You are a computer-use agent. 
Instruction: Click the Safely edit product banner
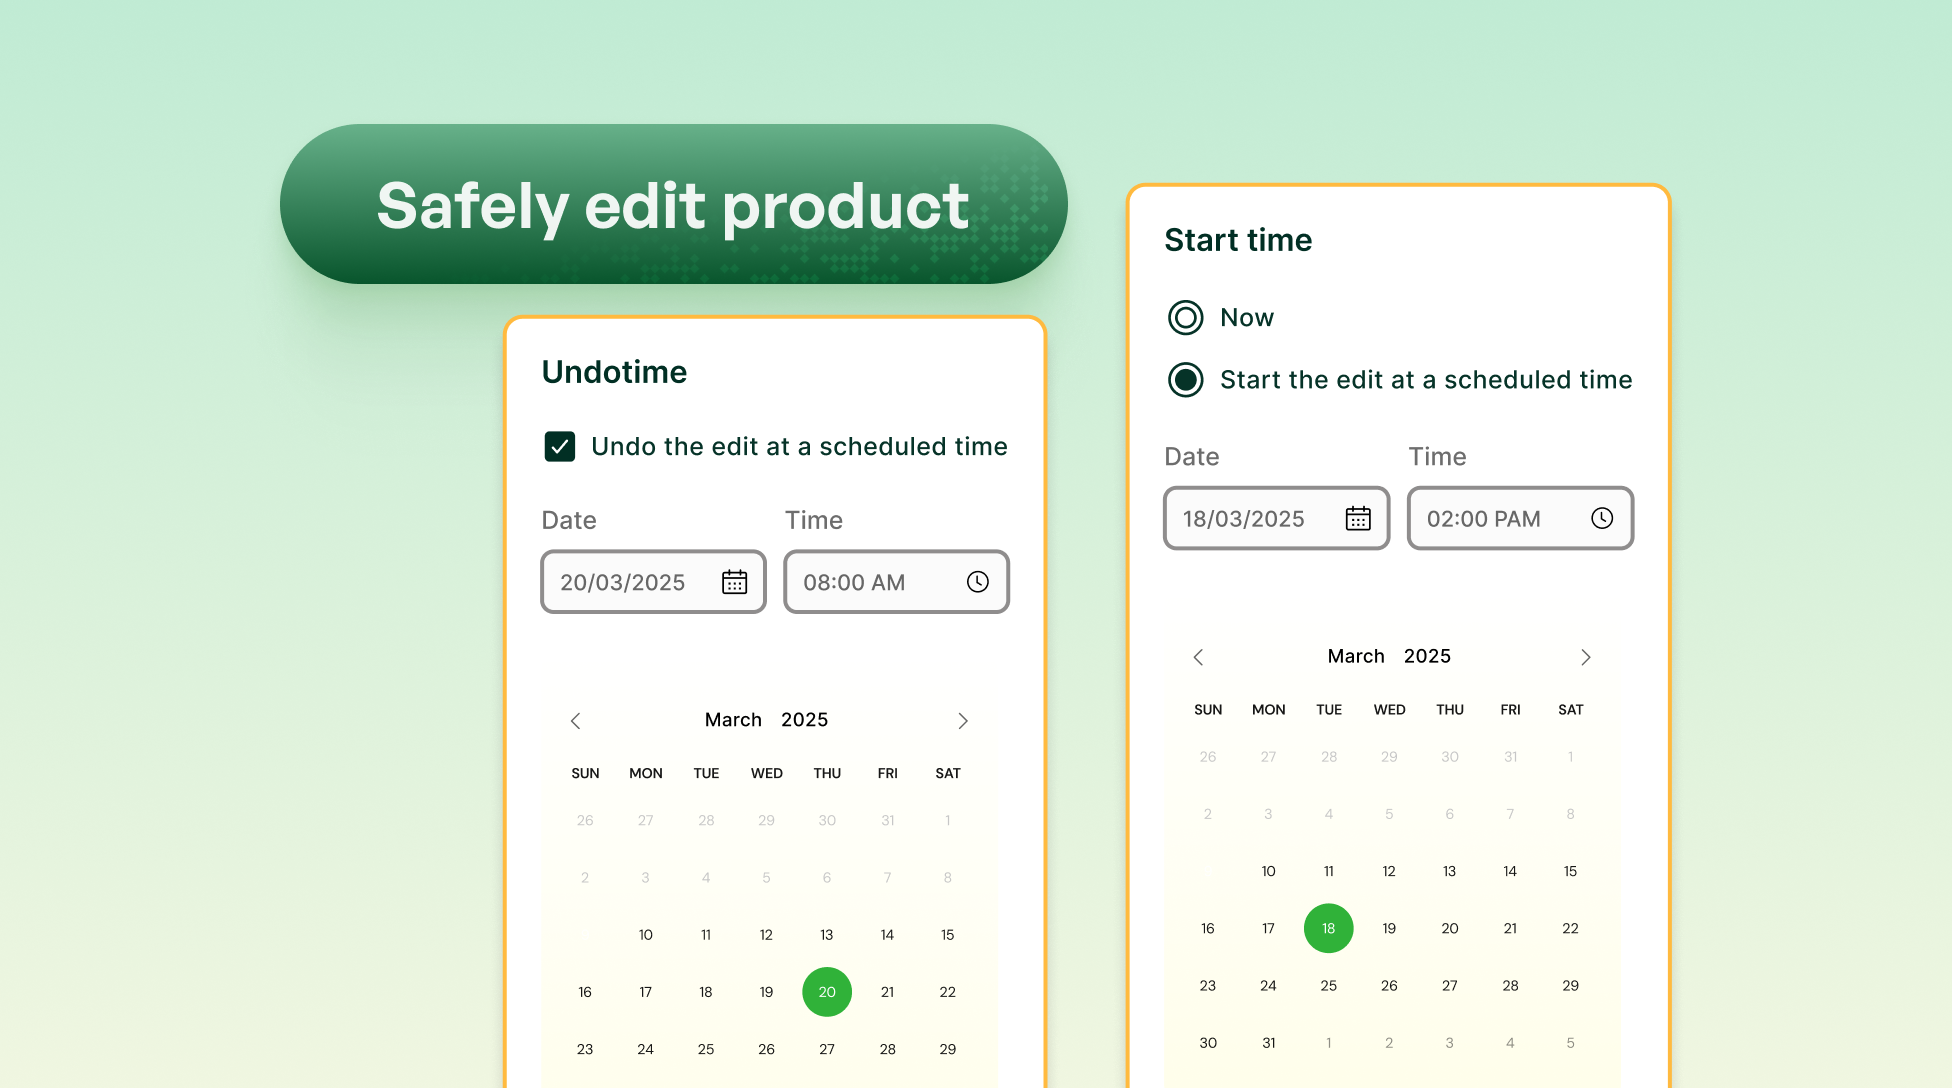pyautogui.click(x=673, y=205)
